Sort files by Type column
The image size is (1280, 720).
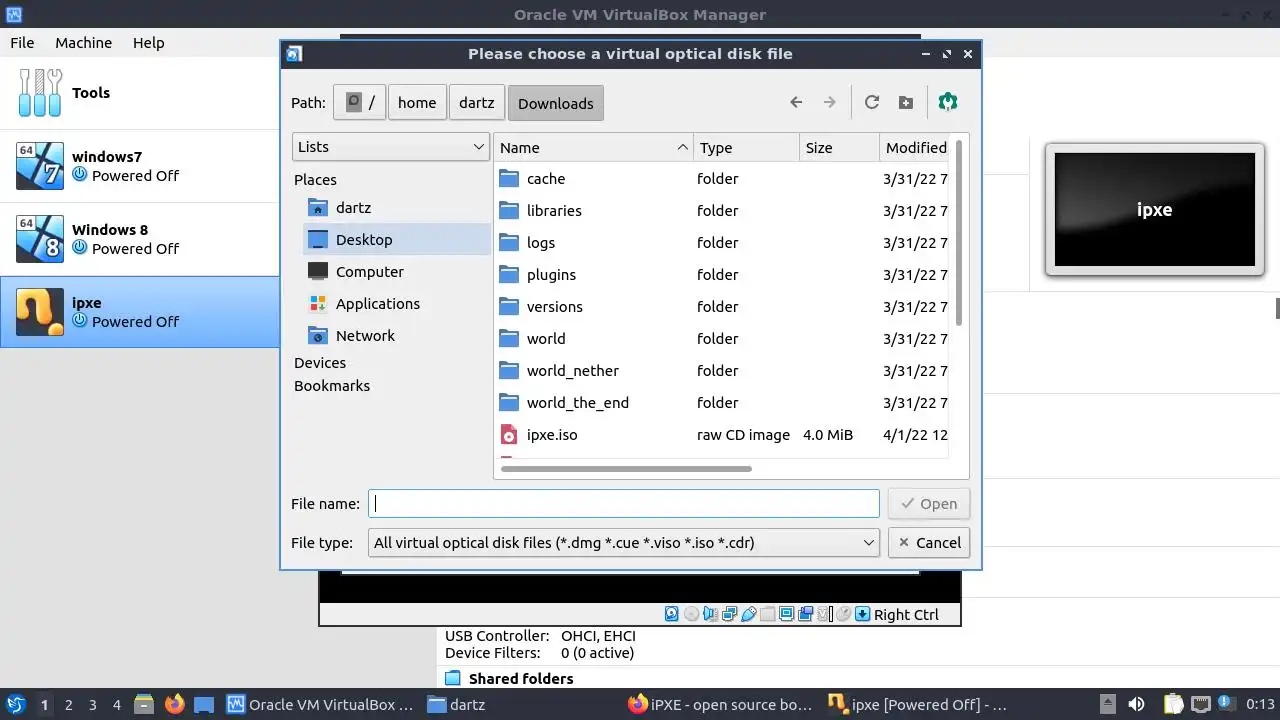[x=747, y=148]
